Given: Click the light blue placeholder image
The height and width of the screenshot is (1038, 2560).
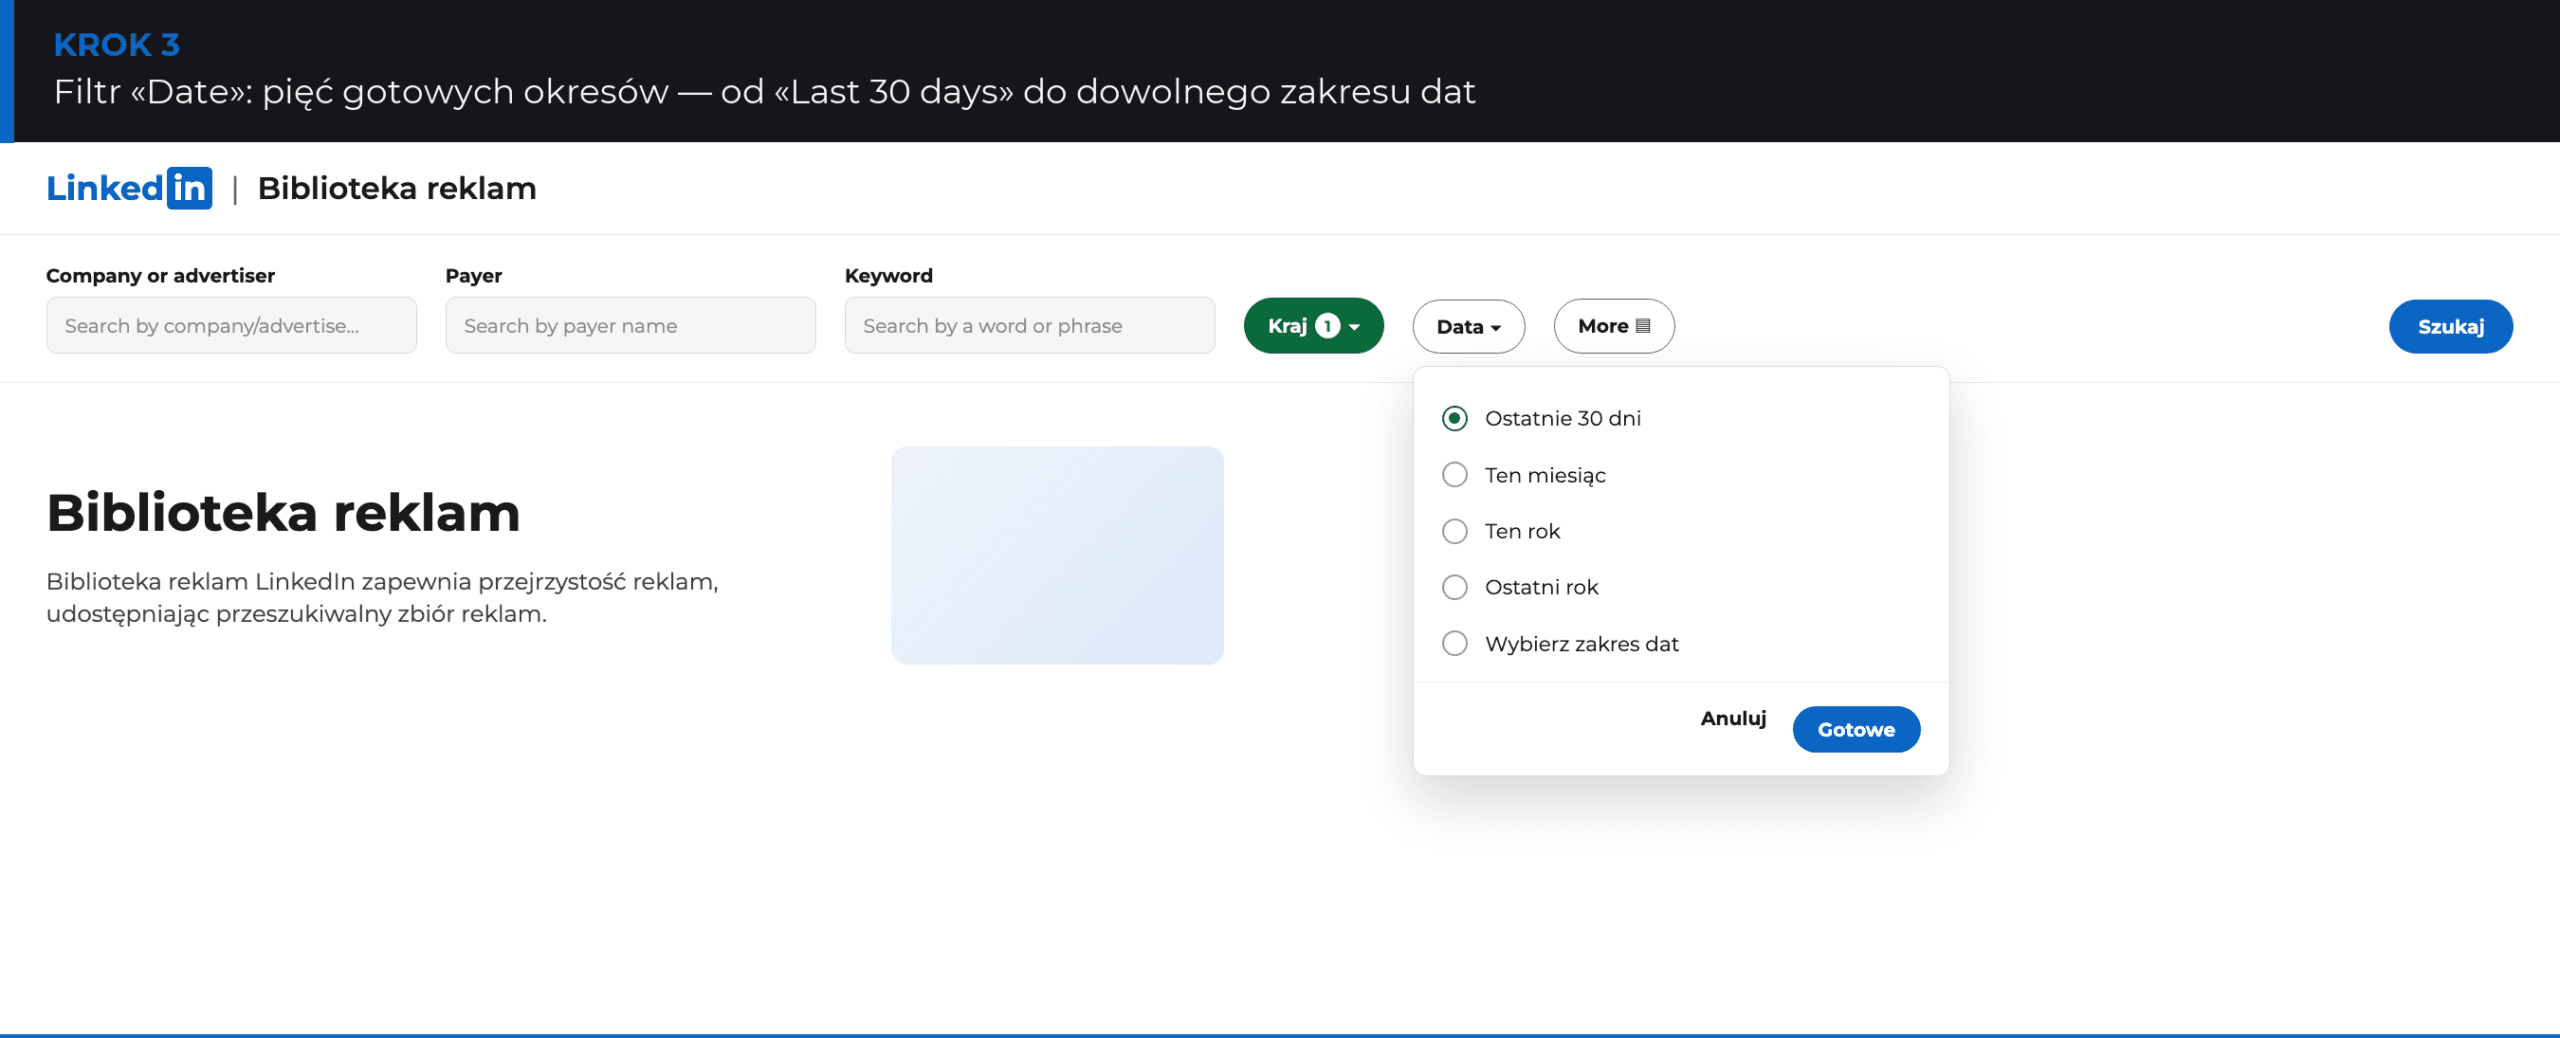Looking at the screenshot, I should [1057, 555].
